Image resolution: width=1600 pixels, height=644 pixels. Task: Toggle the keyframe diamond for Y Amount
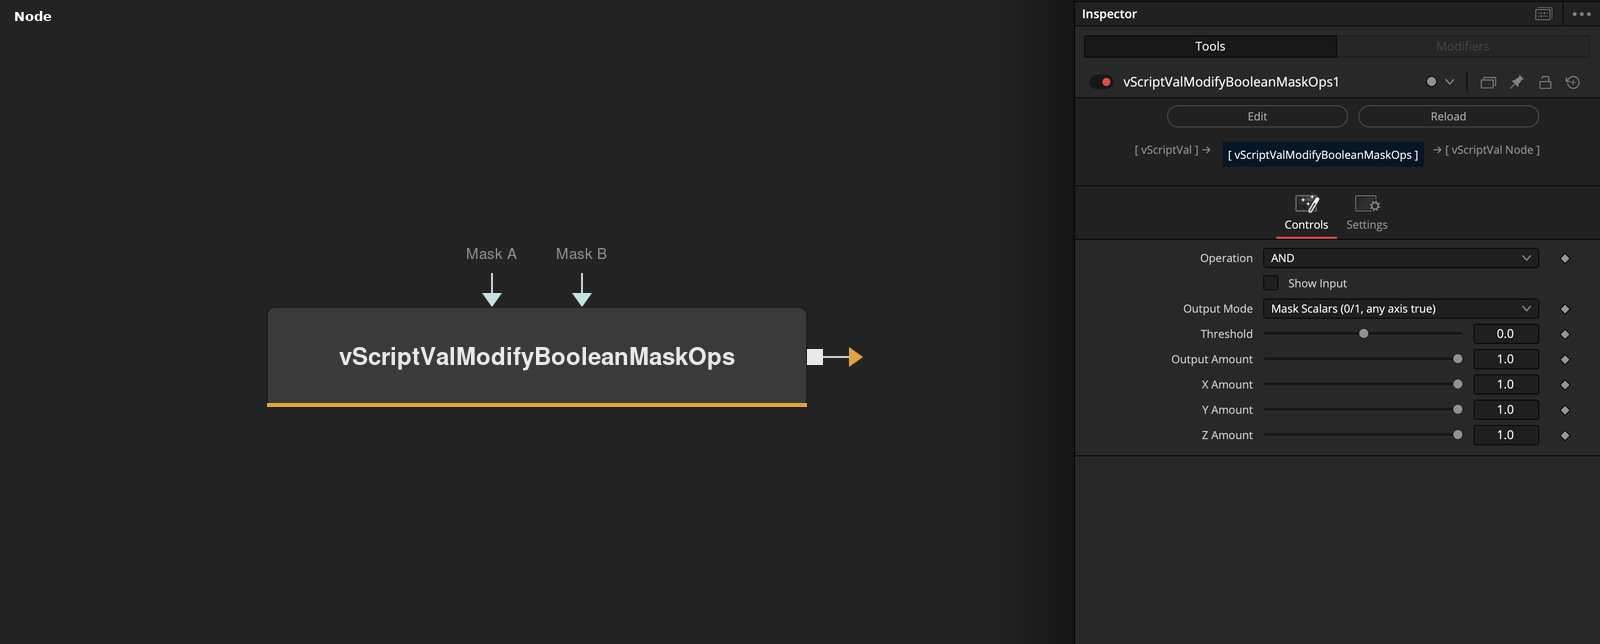pos(1565,410)
